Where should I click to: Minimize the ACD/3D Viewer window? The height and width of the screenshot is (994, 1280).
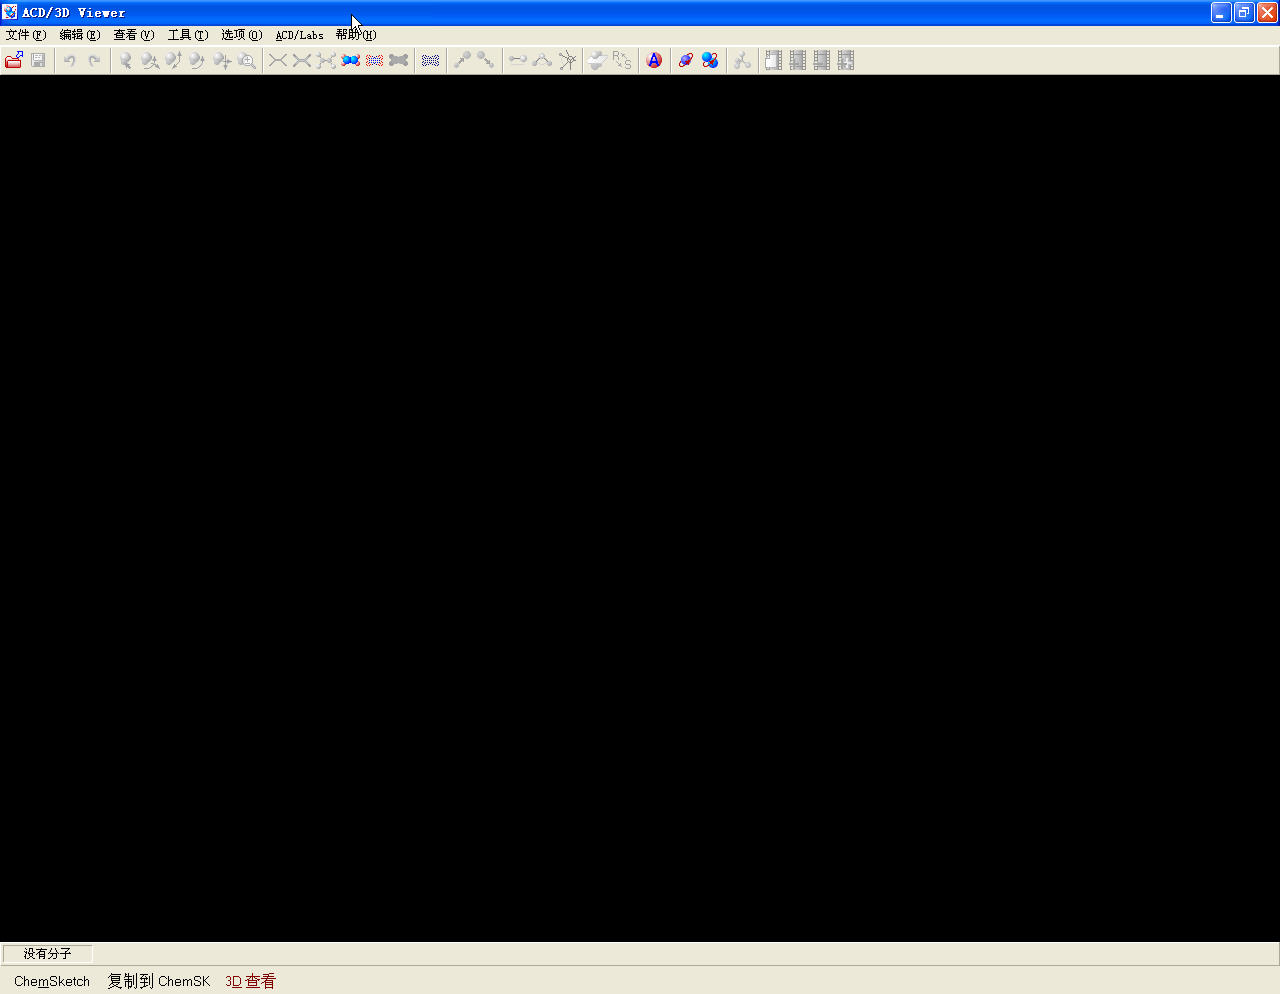pyautogui.click(x=1221, y=12)
